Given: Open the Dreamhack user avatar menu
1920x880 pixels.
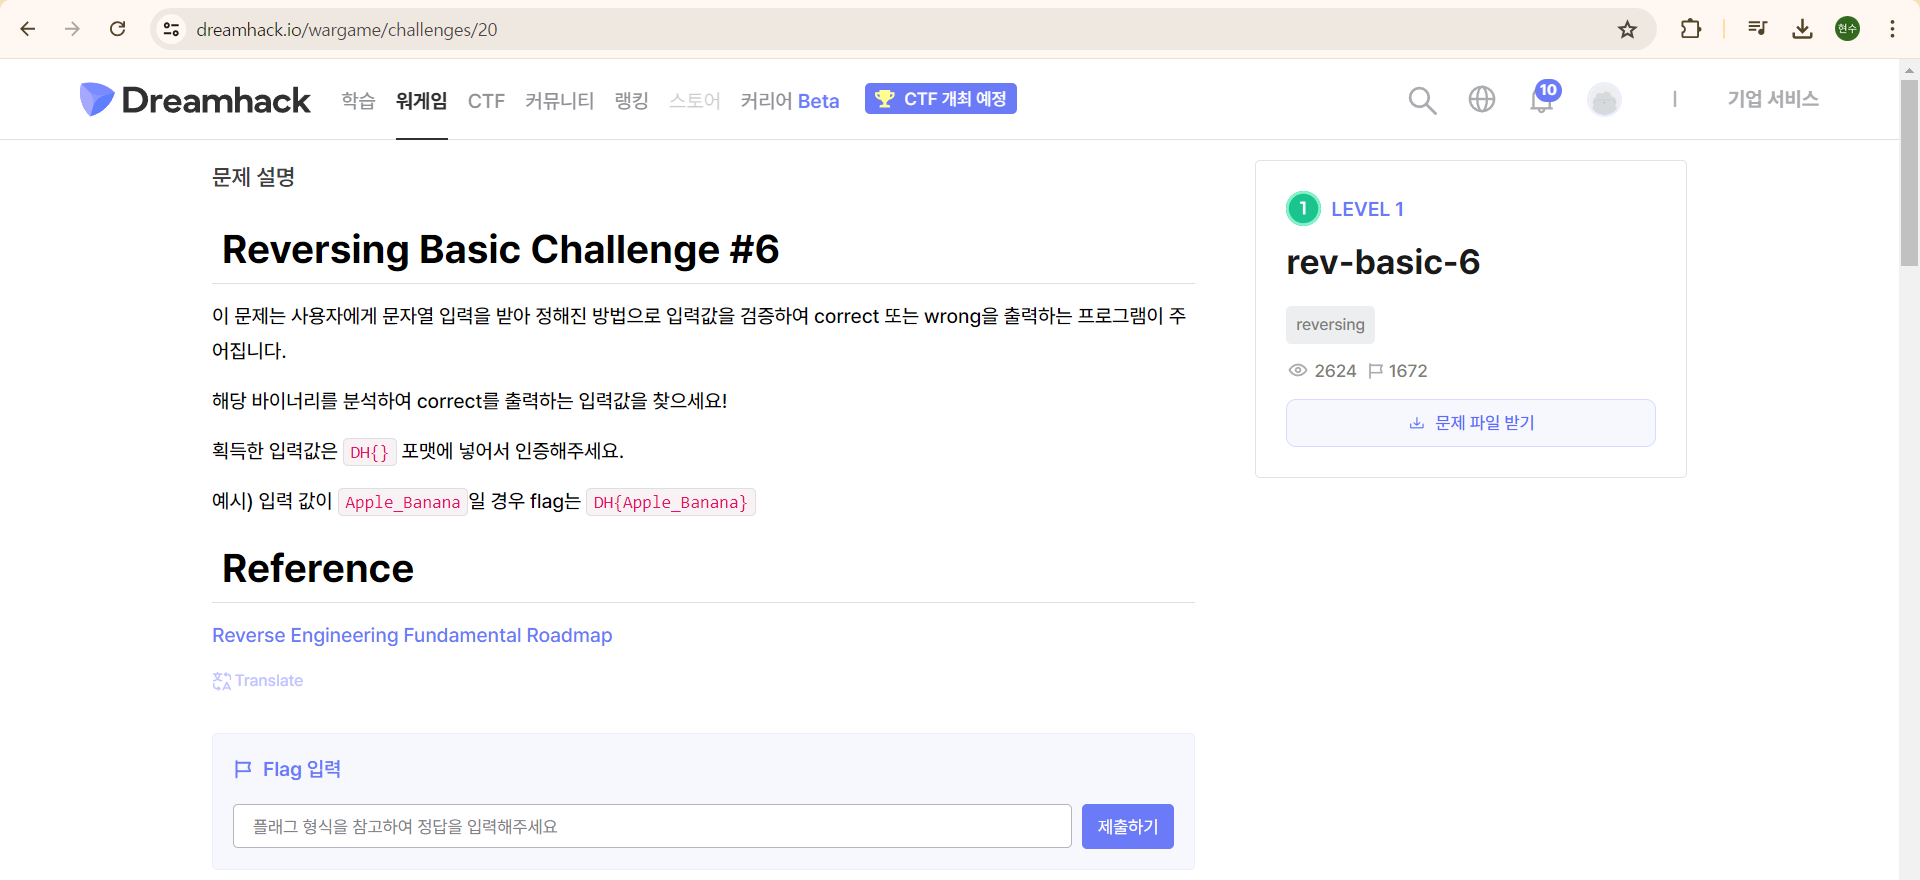Looking at the screenshot, I should point(1604,100).
